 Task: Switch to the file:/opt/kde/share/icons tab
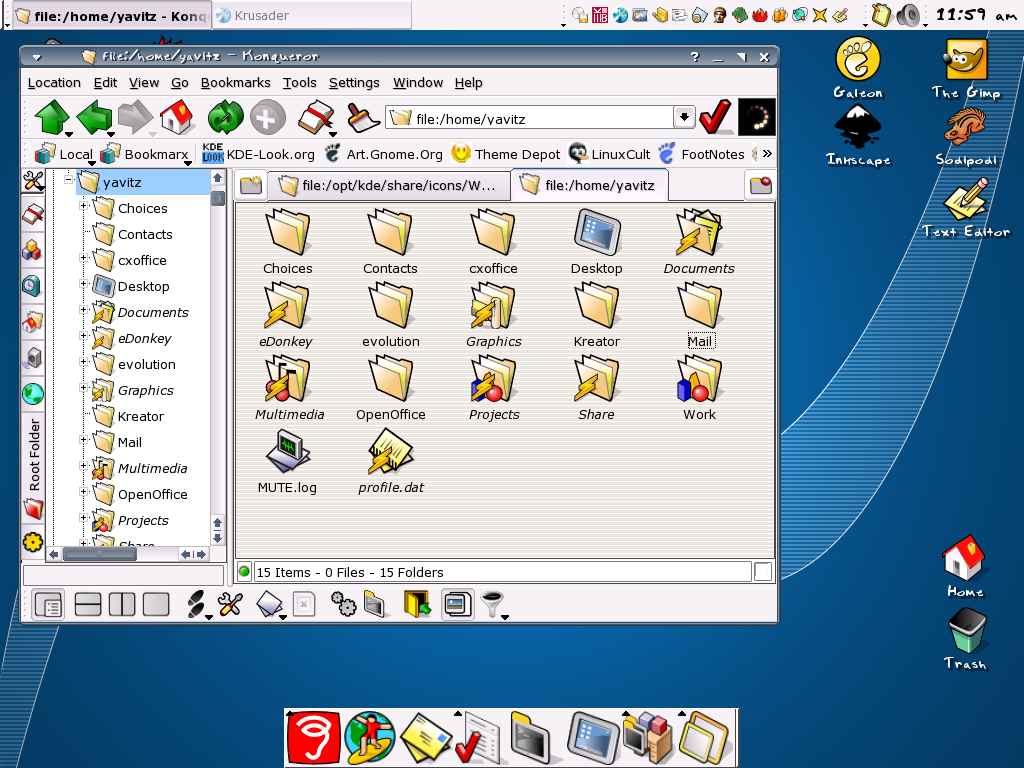(389, 185)
